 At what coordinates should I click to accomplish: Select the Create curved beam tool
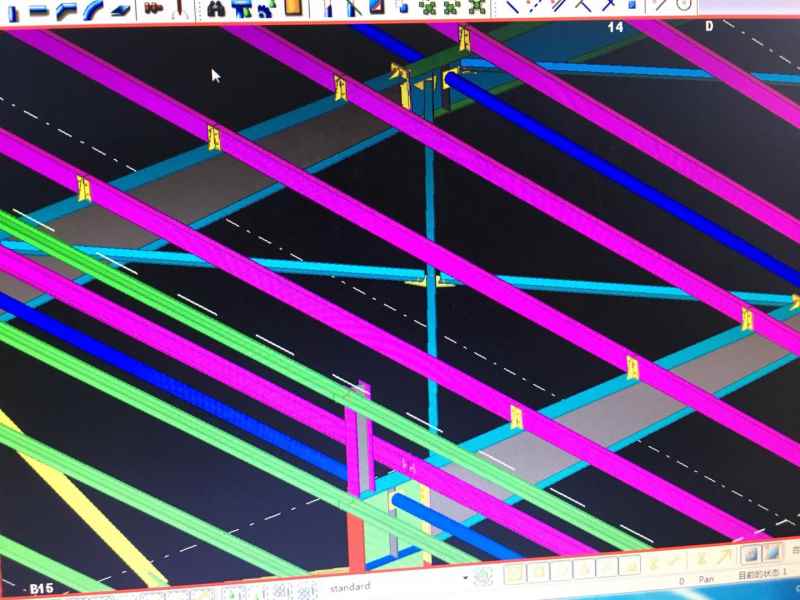pyautogui.click(x=93, y=9)
